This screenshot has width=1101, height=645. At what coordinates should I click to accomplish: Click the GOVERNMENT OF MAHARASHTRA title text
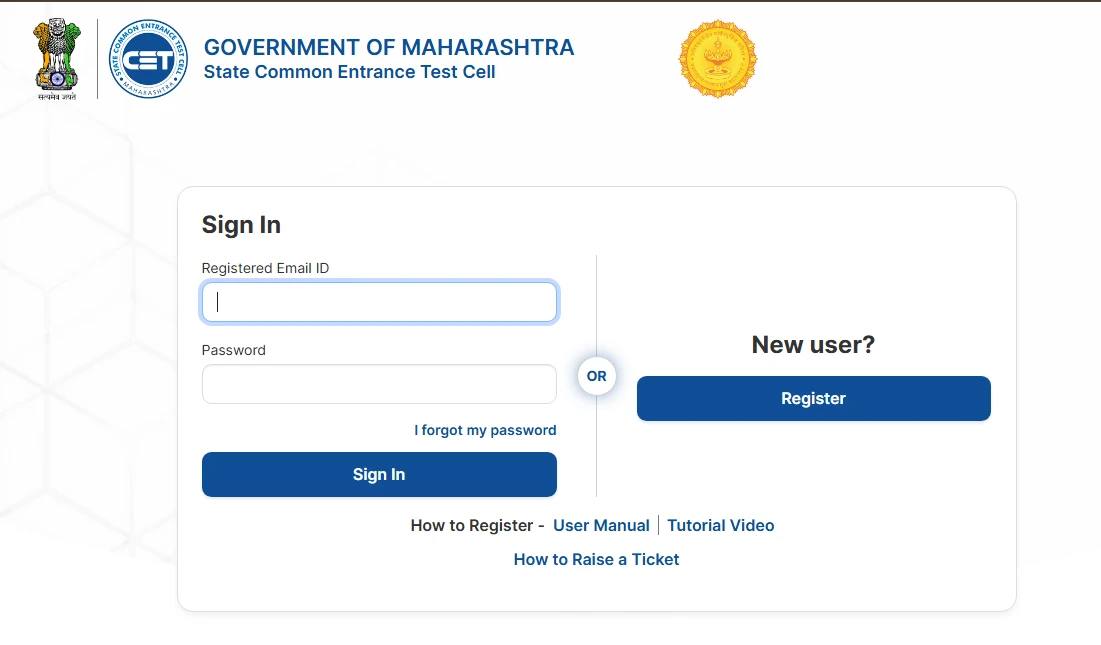point(389,47)
